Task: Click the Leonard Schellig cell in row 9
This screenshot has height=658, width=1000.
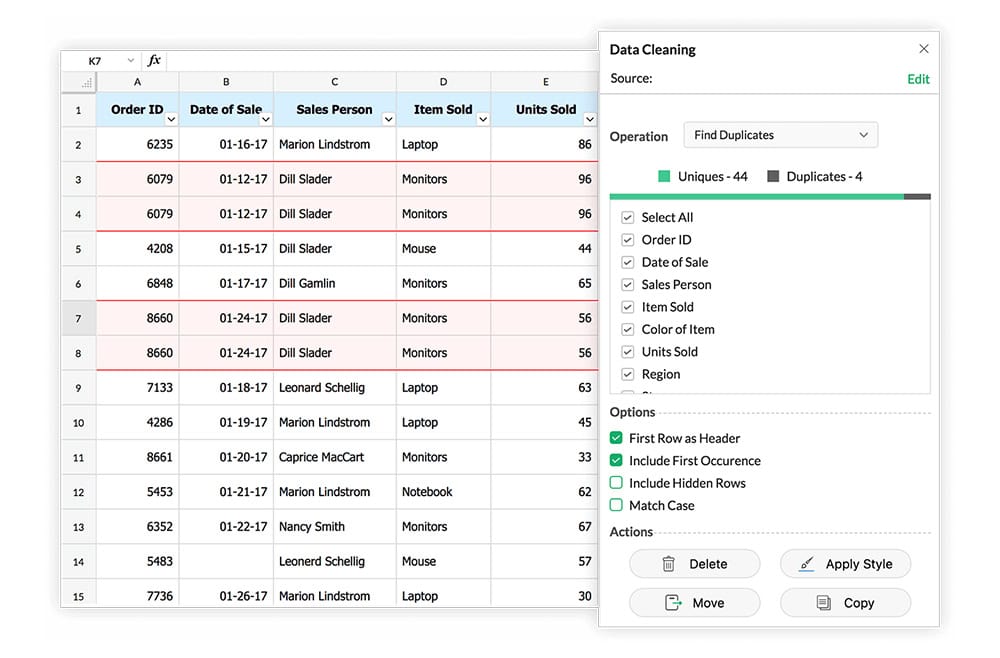Action: [335, 388]
